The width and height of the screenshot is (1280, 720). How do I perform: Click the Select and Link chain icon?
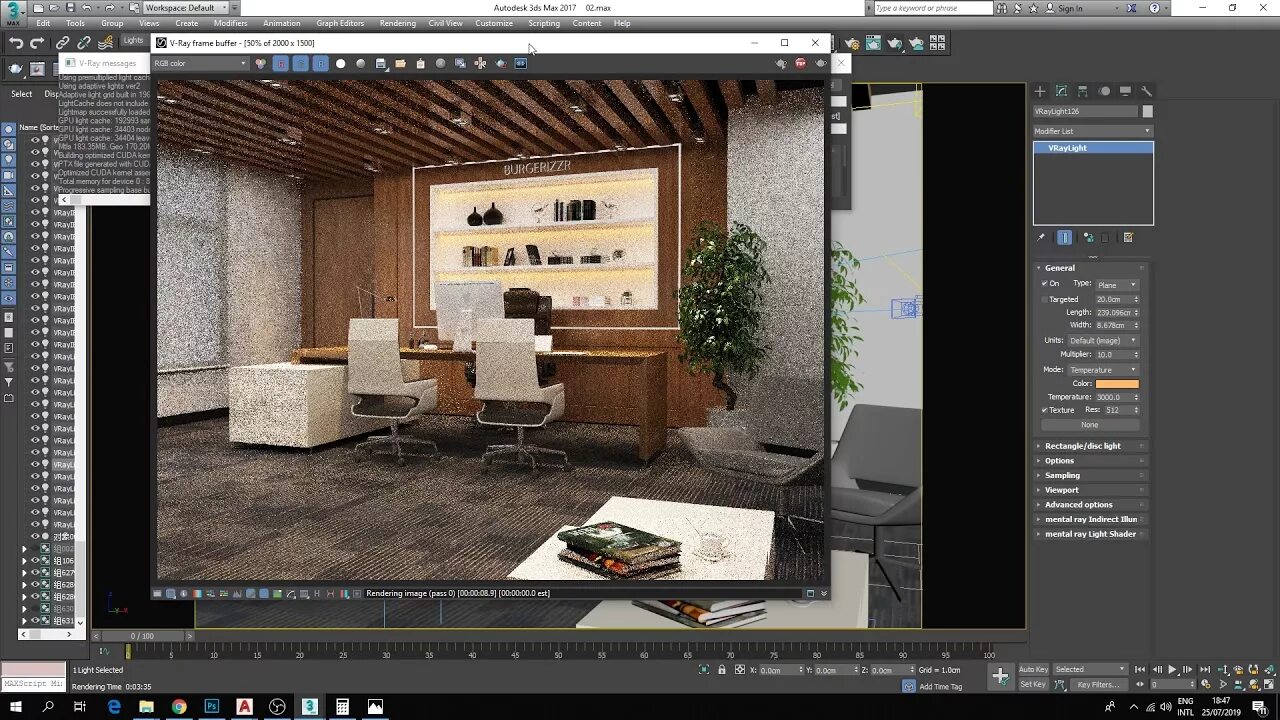click(63, 43)
